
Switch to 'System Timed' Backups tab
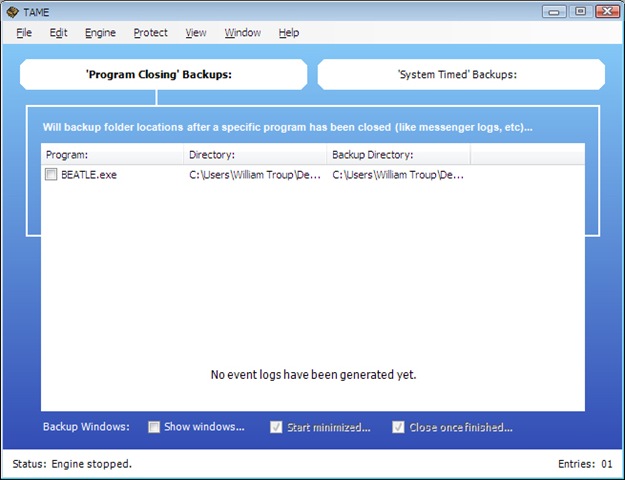click(x=461, y=75)
